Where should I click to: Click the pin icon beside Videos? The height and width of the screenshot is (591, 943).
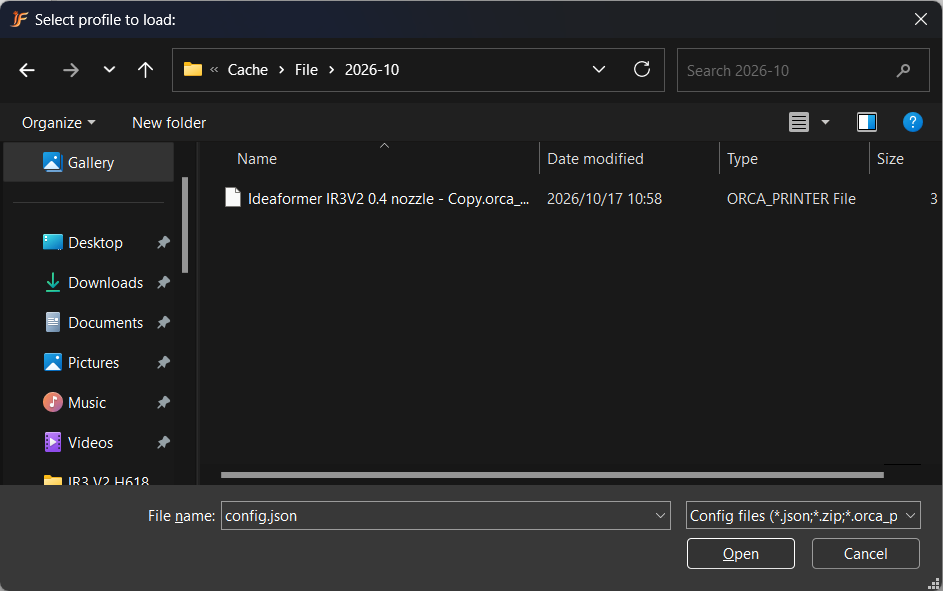[163, 442]
